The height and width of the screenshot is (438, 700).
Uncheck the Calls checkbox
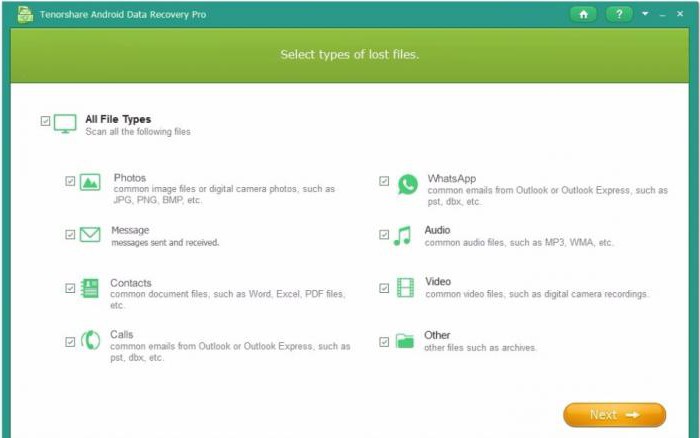click(x=70, y=342)
